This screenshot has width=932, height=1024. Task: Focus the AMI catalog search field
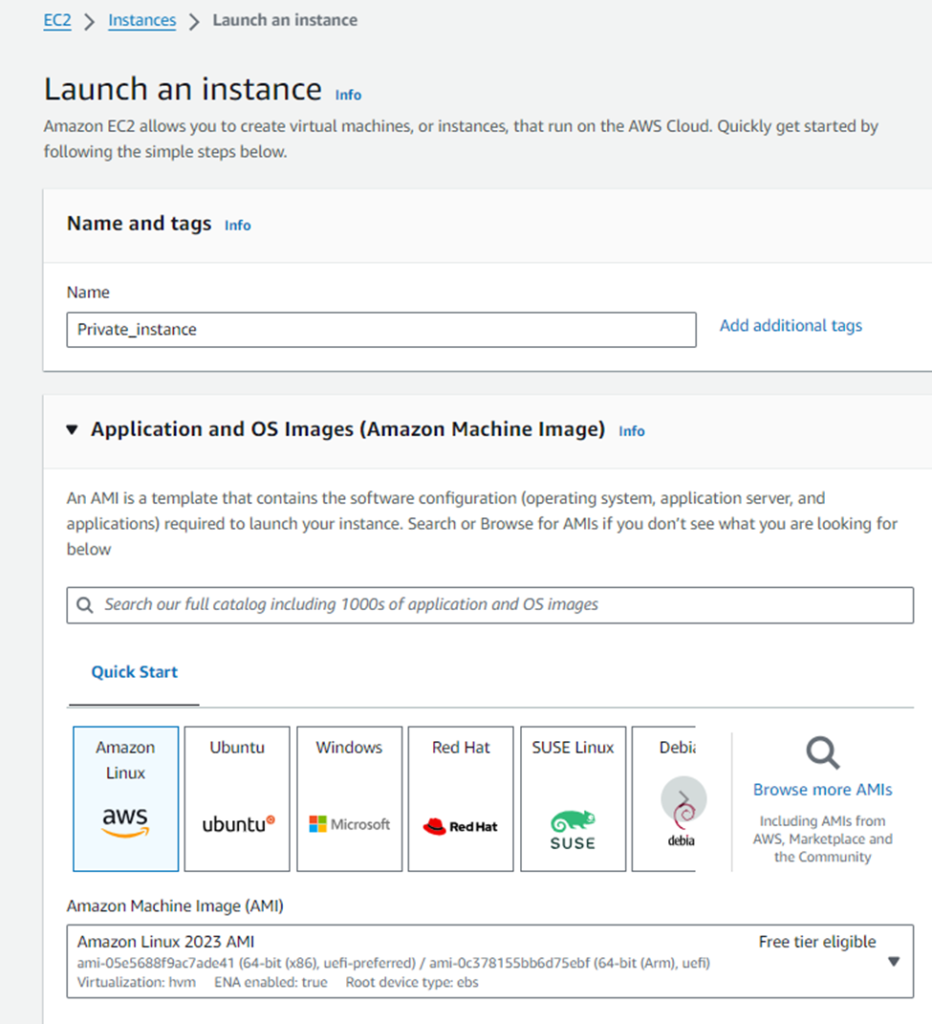(490, 605)
